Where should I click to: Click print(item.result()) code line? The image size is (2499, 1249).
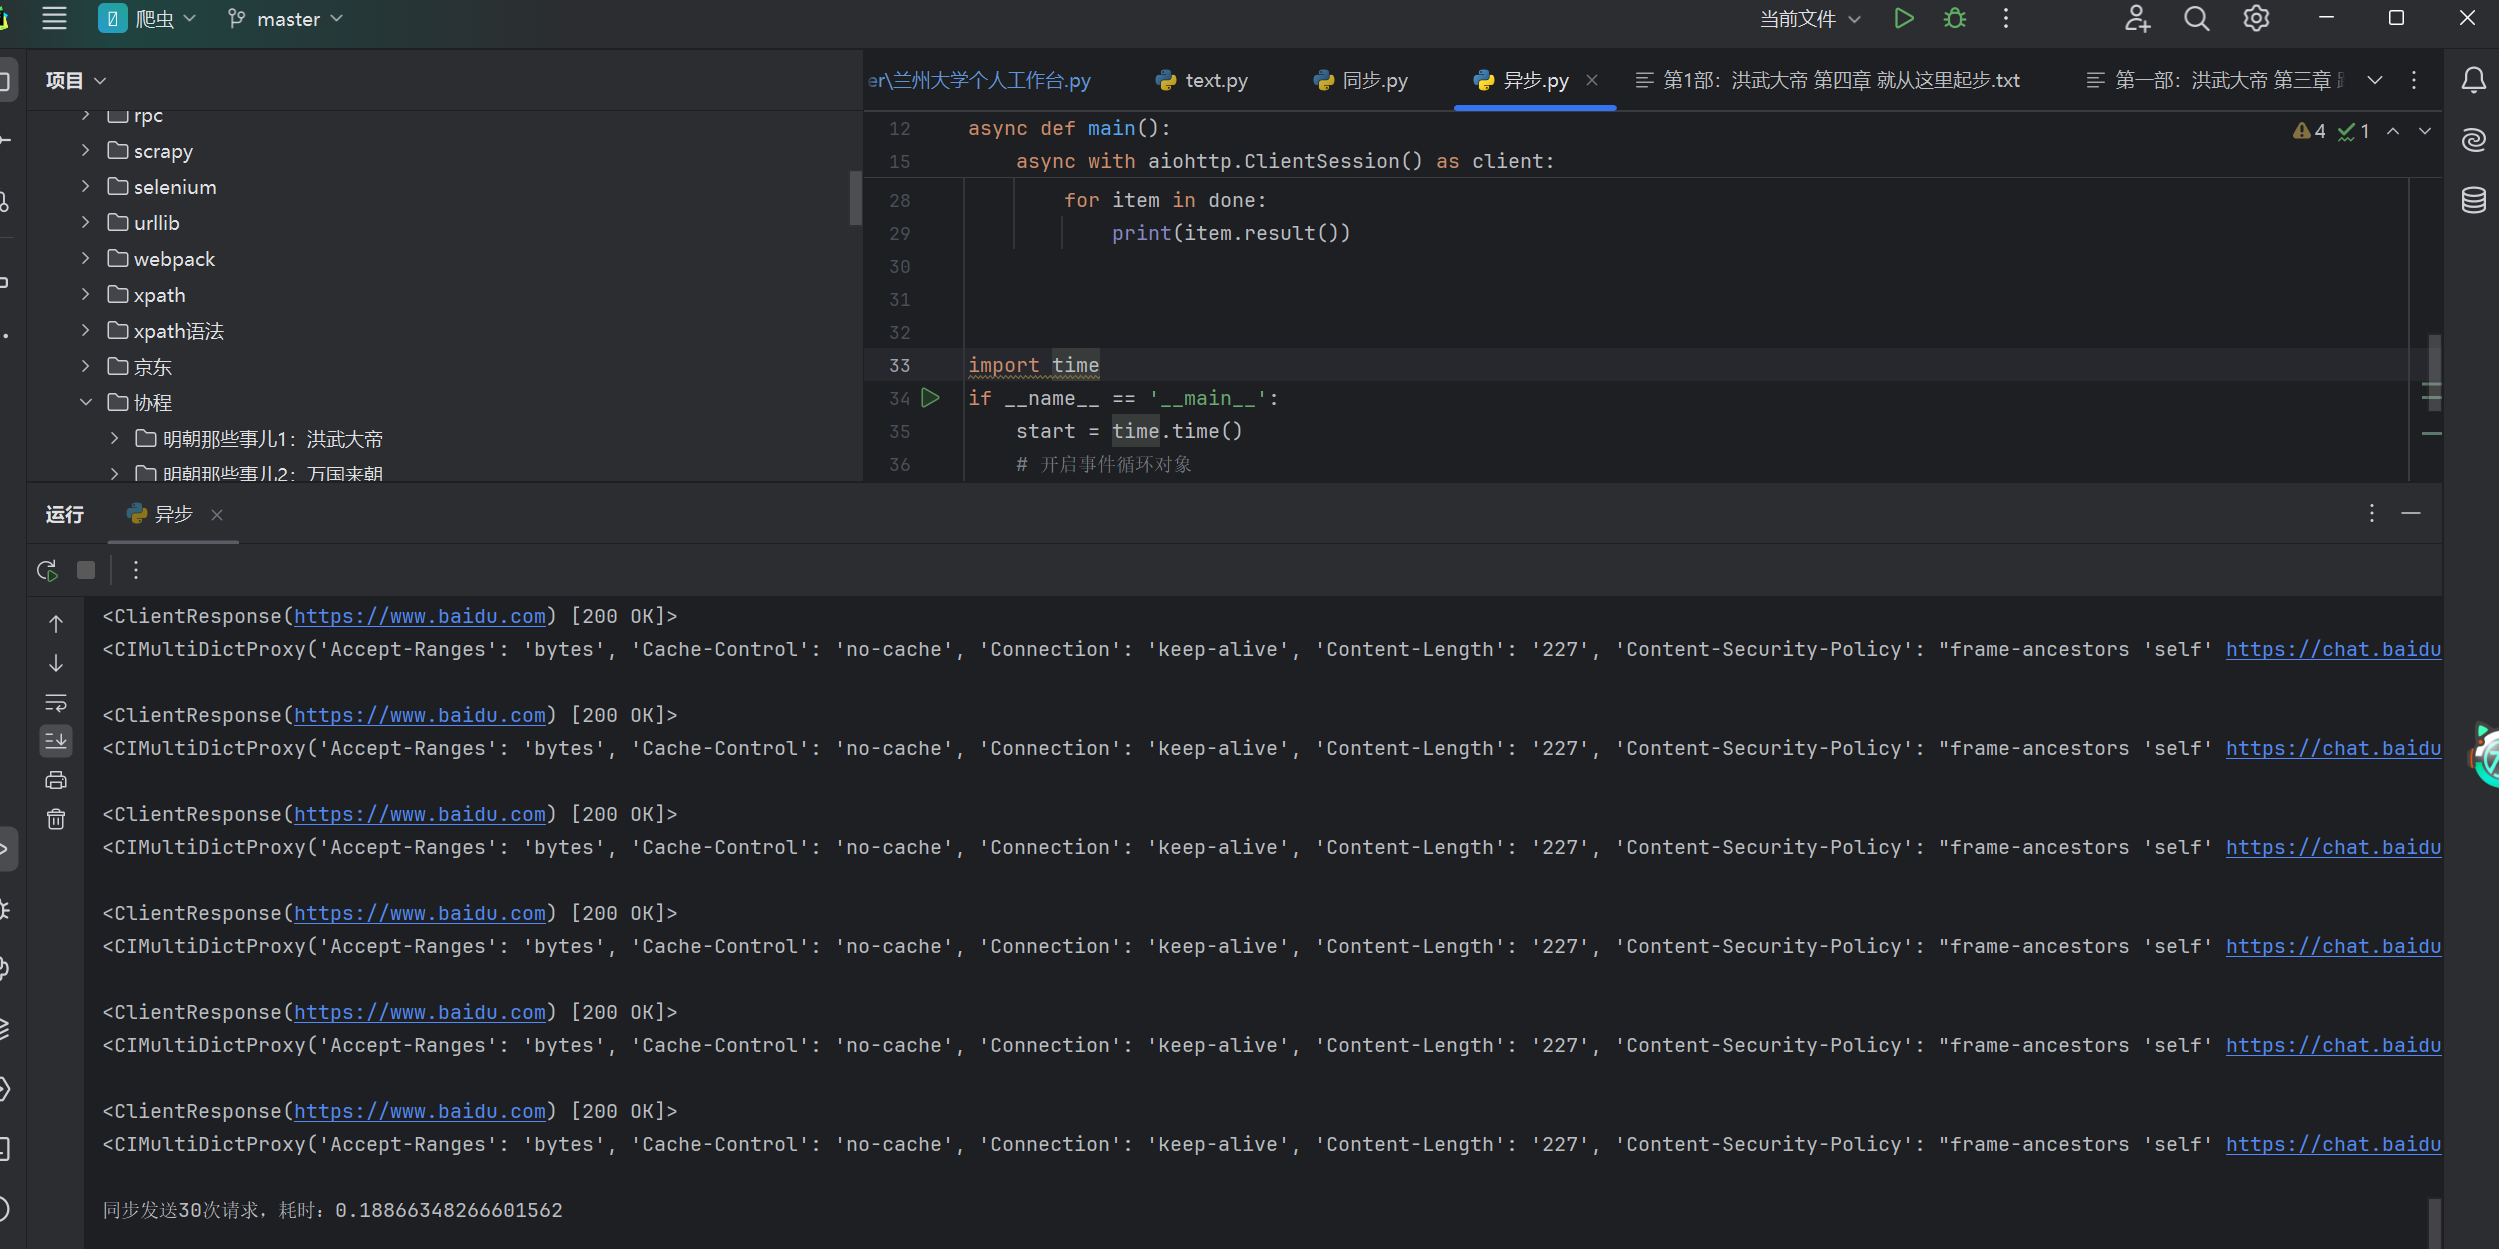click(x=1231, y=233)
